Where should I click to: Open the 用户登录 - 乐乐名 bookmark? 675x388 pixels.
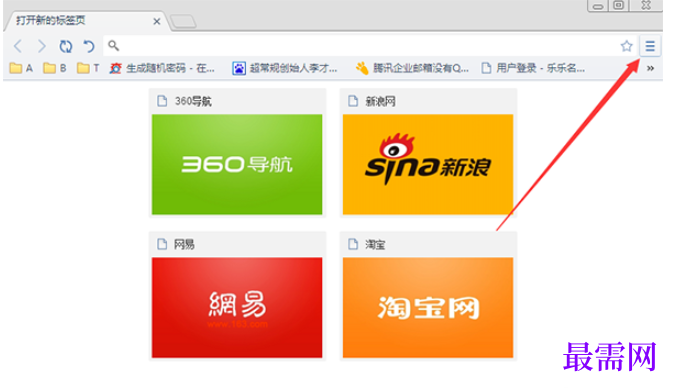click(533, 68)
